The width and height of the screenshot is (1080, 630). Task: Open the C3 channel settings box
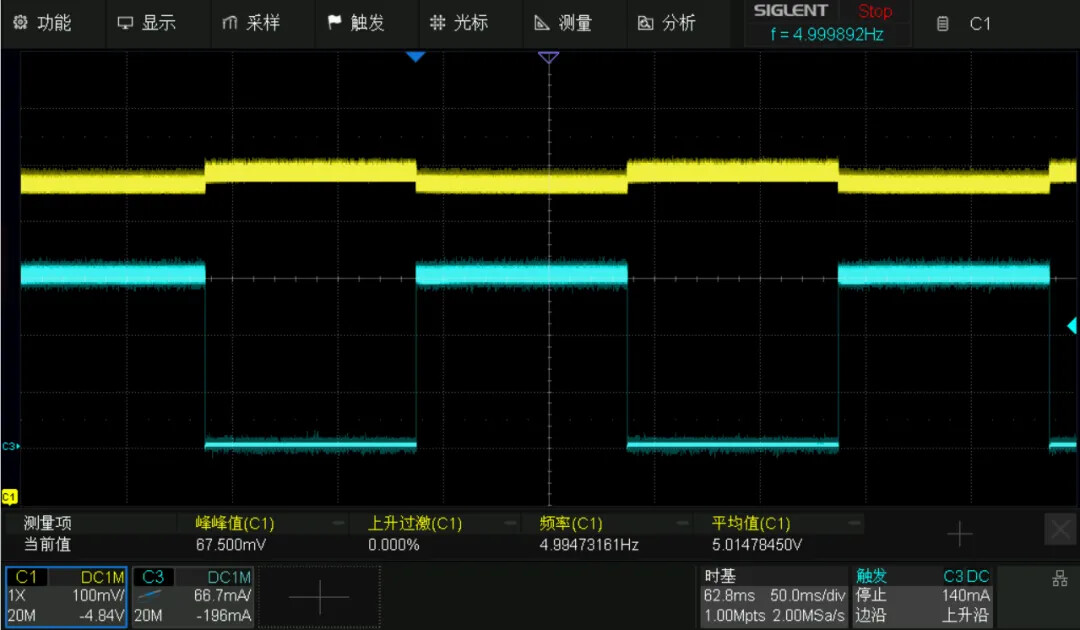coord(193,597)
